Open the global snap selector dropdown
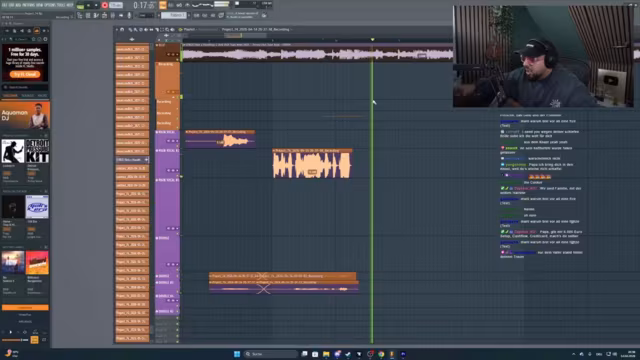The height and width of the screenshot is (360, 640). pos(146,15)
